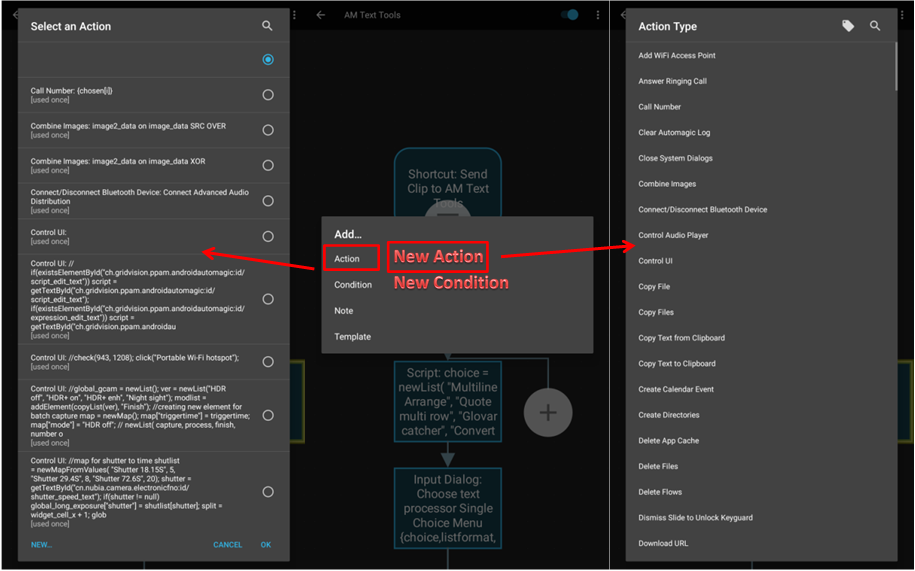Click the search icon in Action Type header
This screenshot has width=915, height=571.
point(875,26)
